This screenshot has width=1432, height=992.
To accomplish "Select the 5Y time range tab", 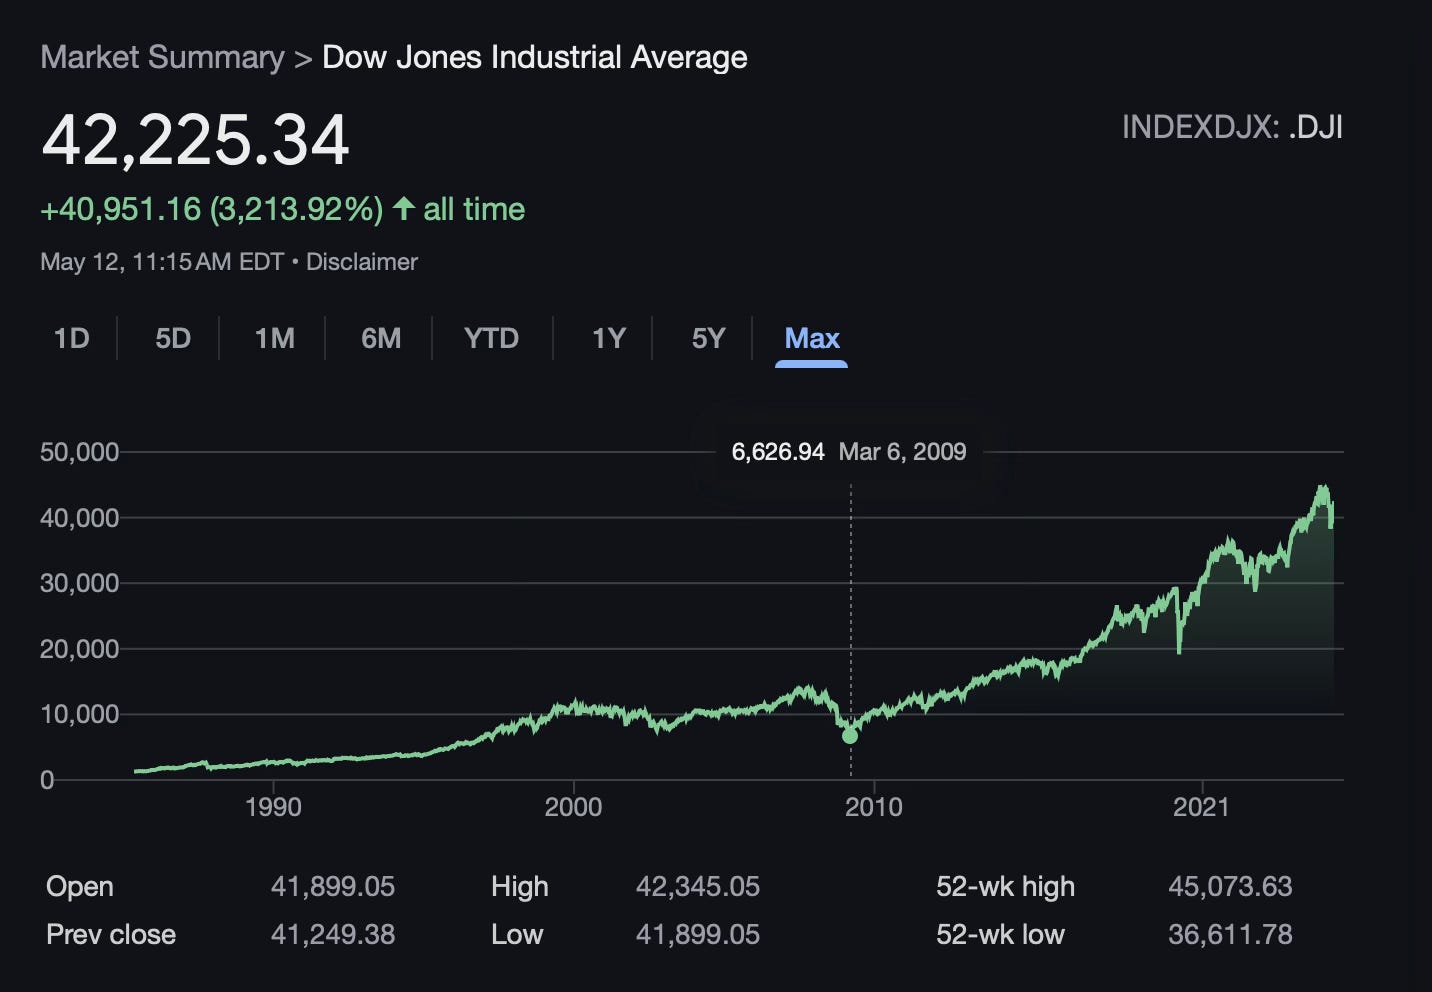I will coord(708,338).
